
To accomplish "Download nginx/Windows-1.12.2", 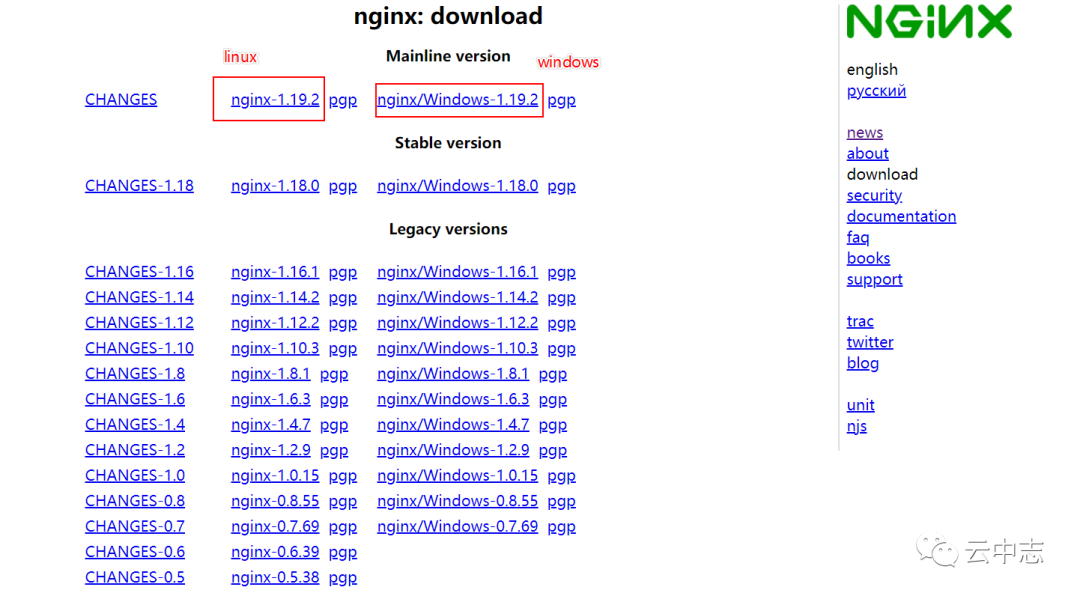I will point(457,323).
